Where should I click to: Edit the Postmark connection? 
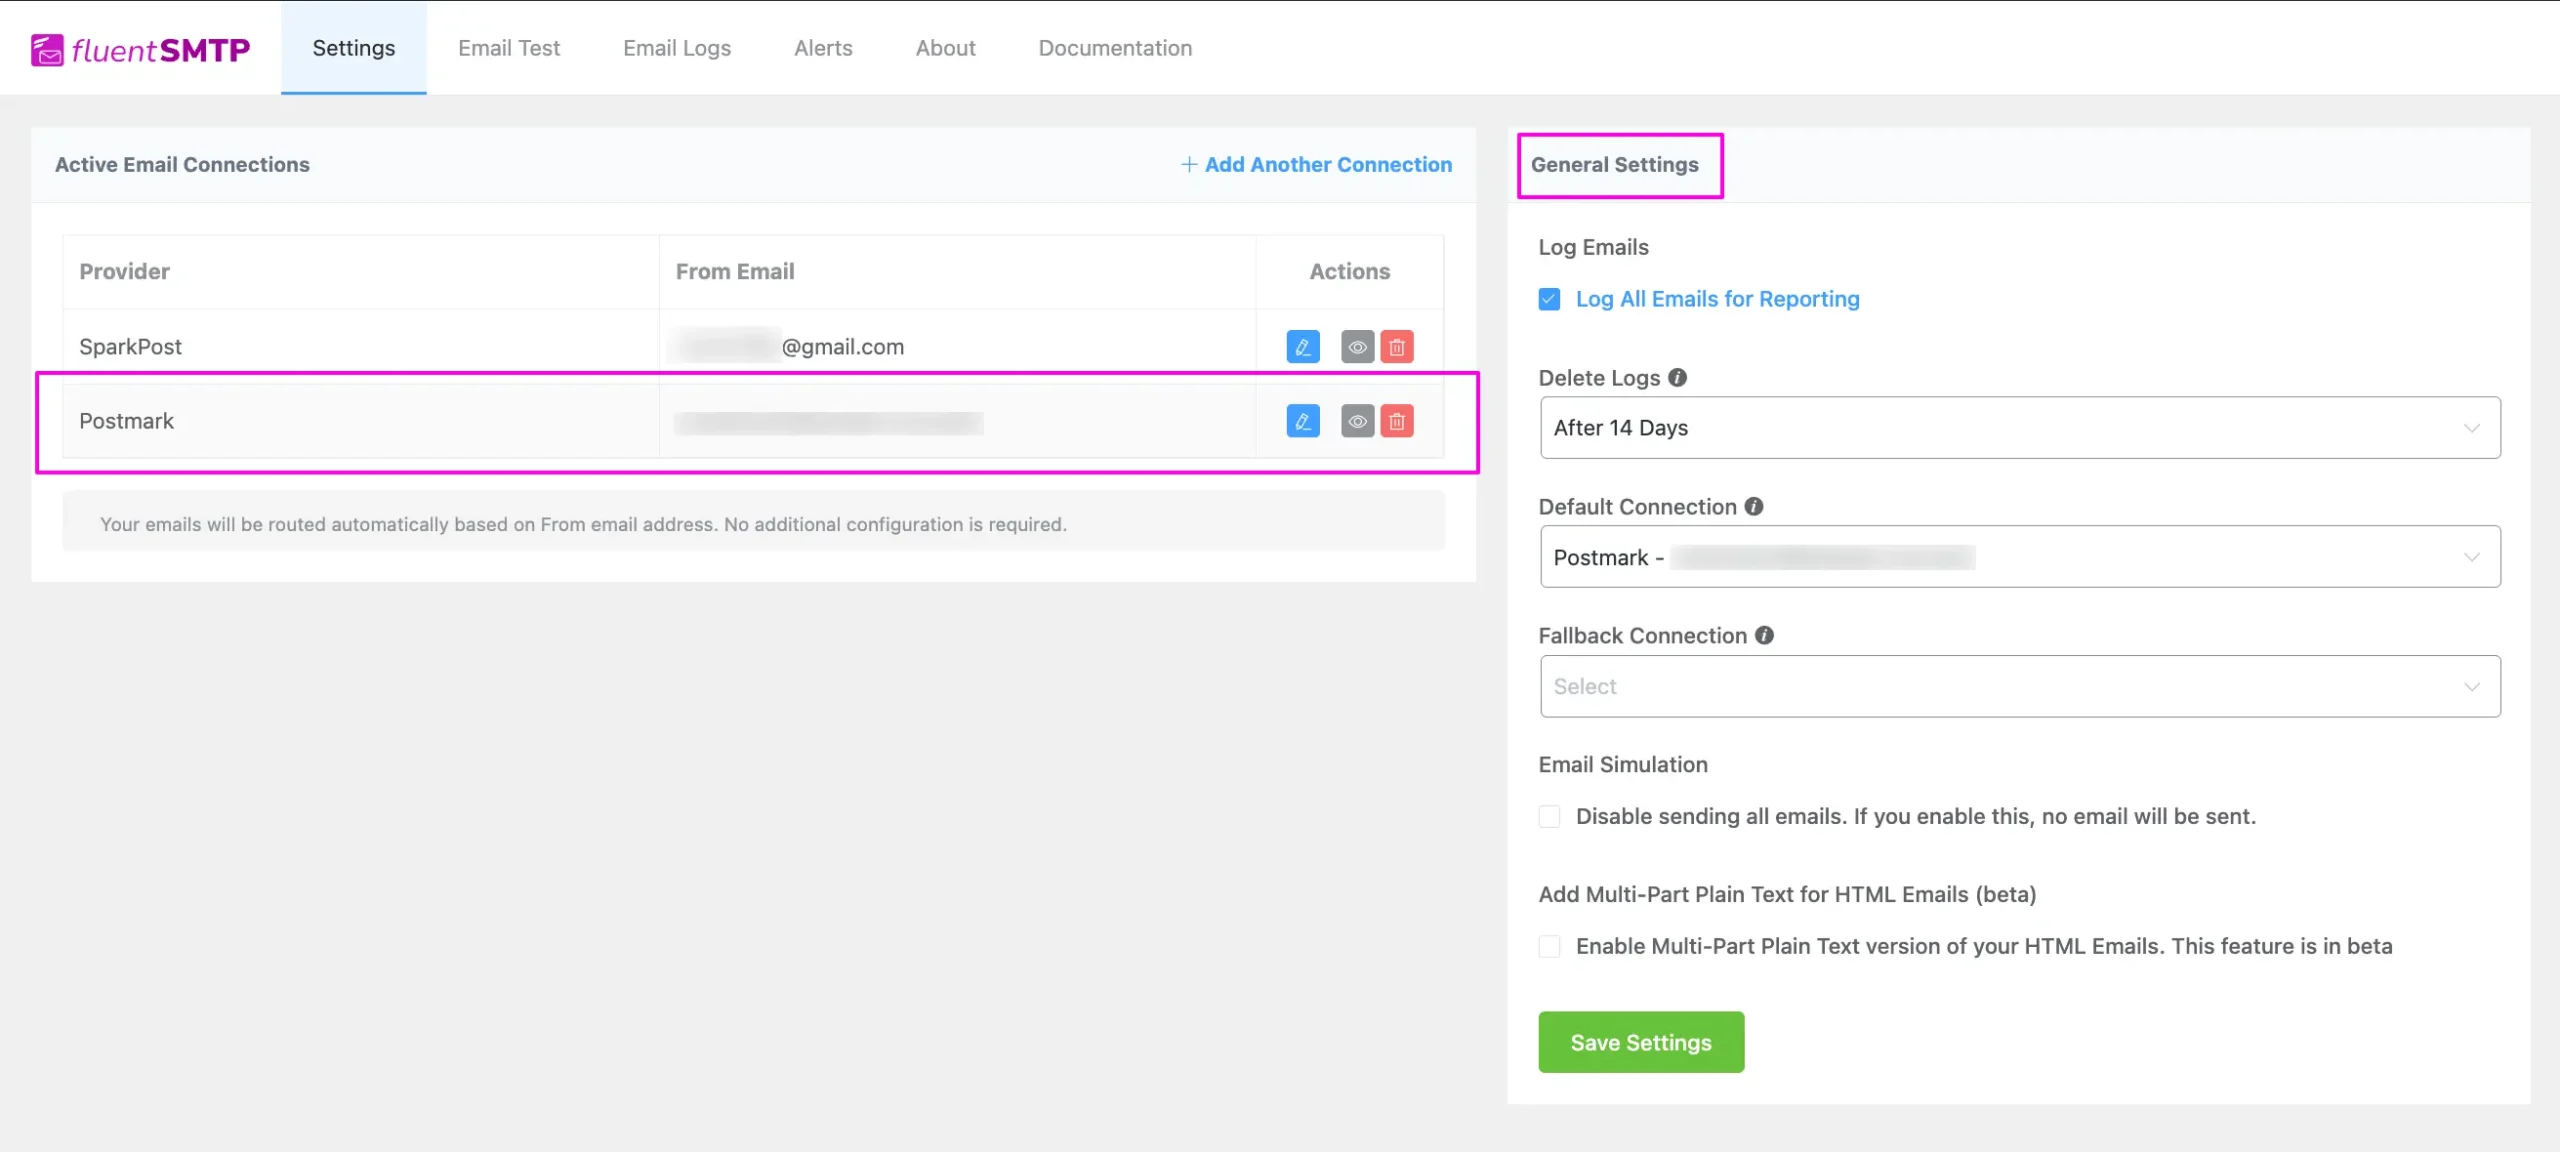click(x=1303, y=421)
